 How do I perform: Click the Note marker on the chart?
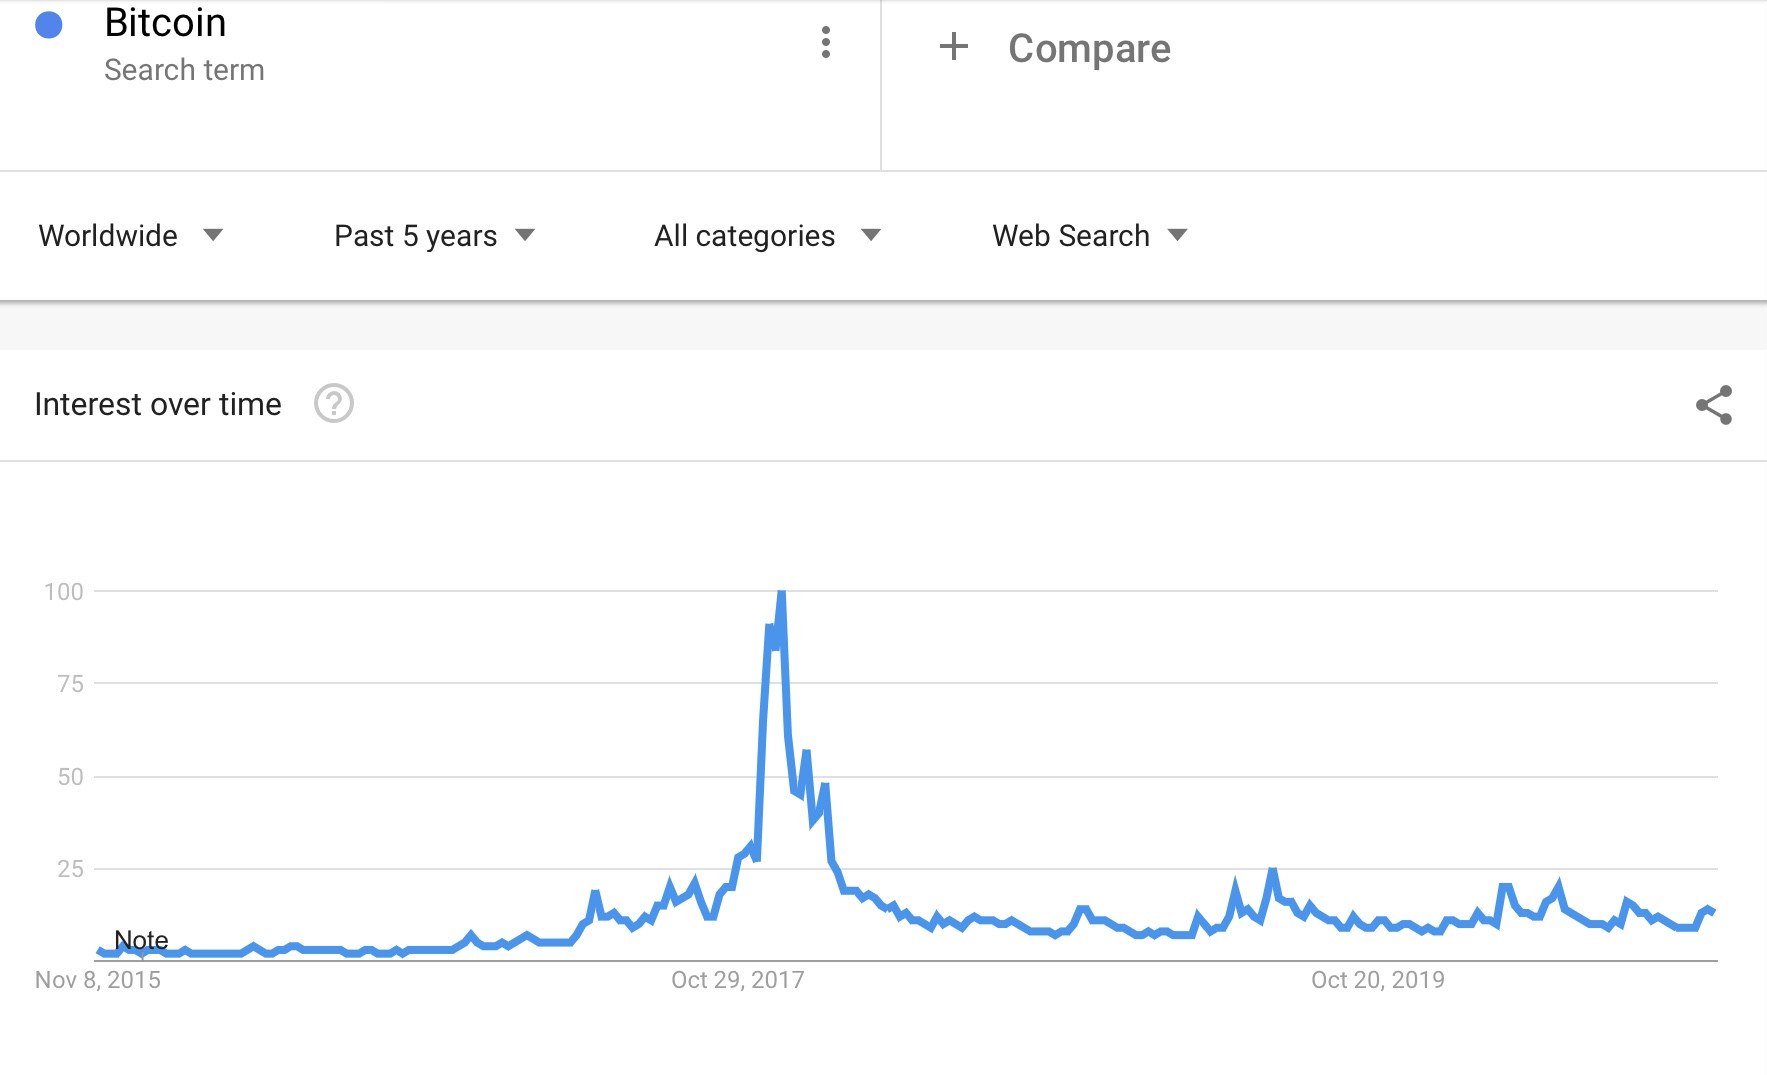click(x=141, y=940)
